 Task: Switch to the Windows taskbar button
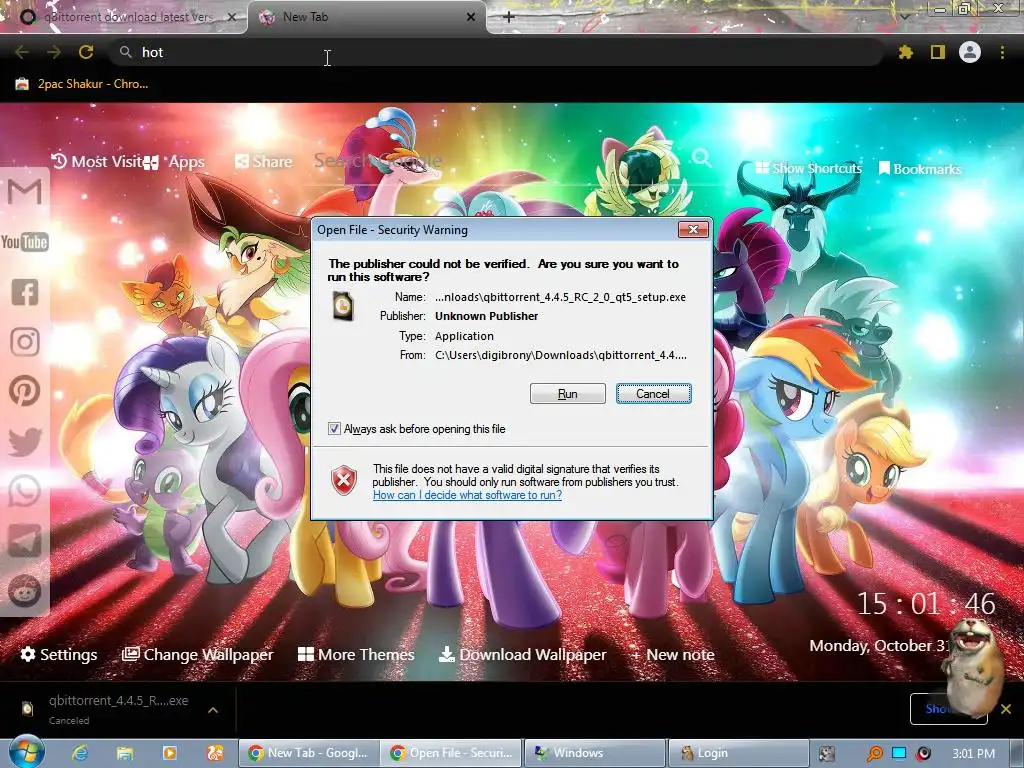tap(595, 753)
